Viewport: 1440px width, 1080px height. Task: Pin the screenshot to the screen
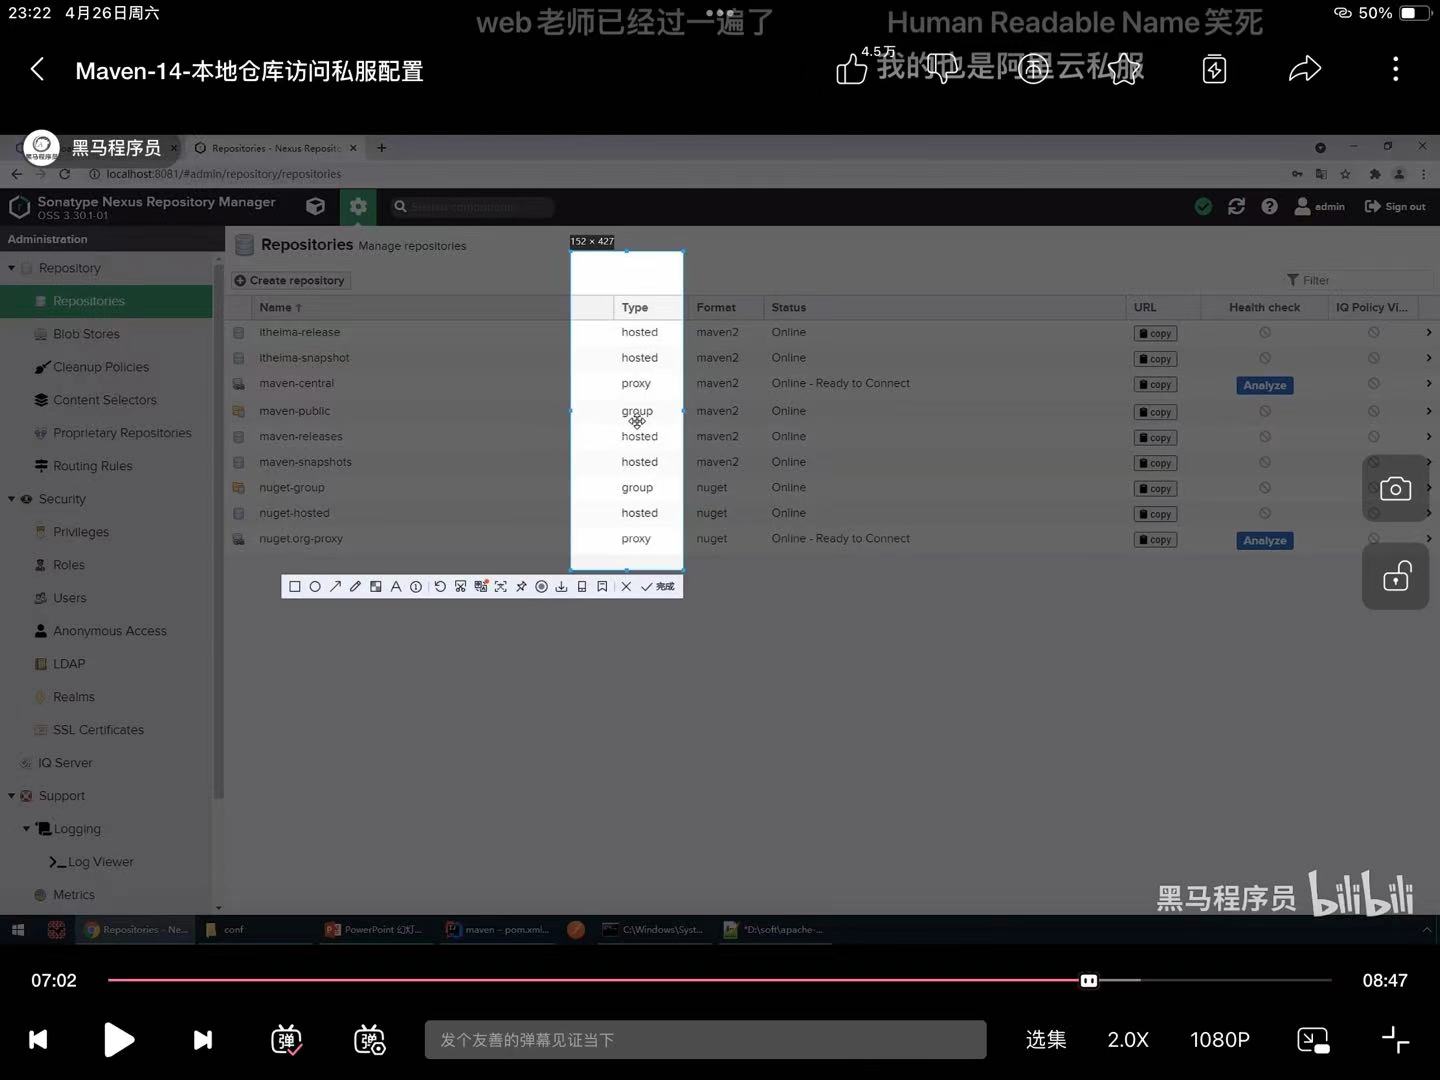click(521, 587)
